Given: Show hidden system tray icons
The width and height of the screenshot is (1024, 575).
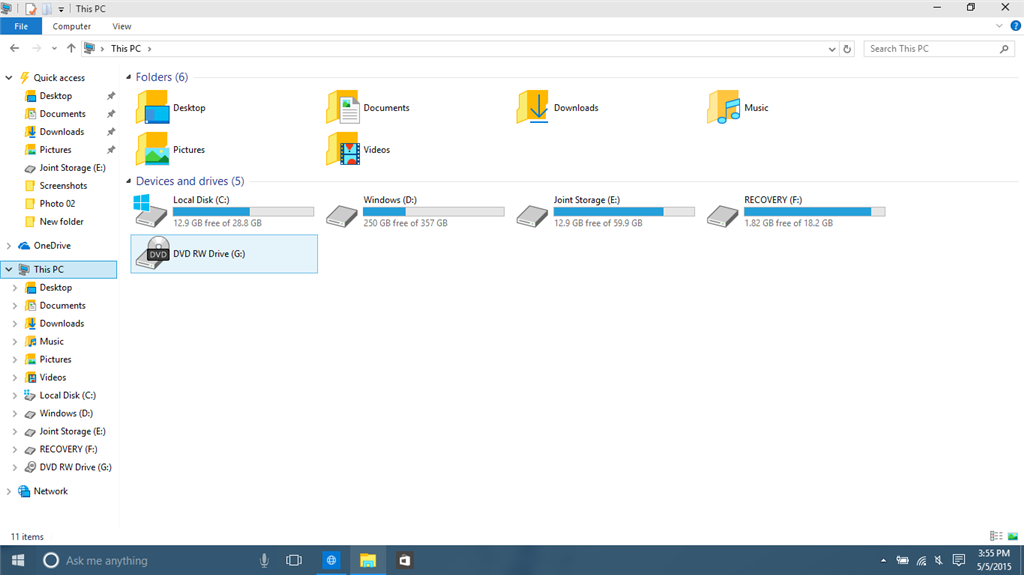Looking at the screenshot, I should click(x=883, y=560).
